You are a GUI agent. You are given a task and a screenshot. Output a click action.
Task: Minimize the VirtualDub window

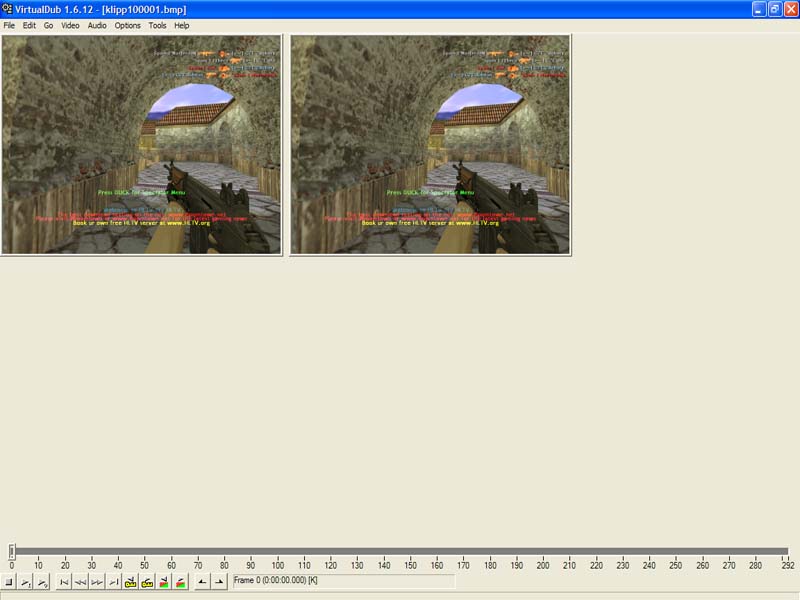[x=759, y=9]
